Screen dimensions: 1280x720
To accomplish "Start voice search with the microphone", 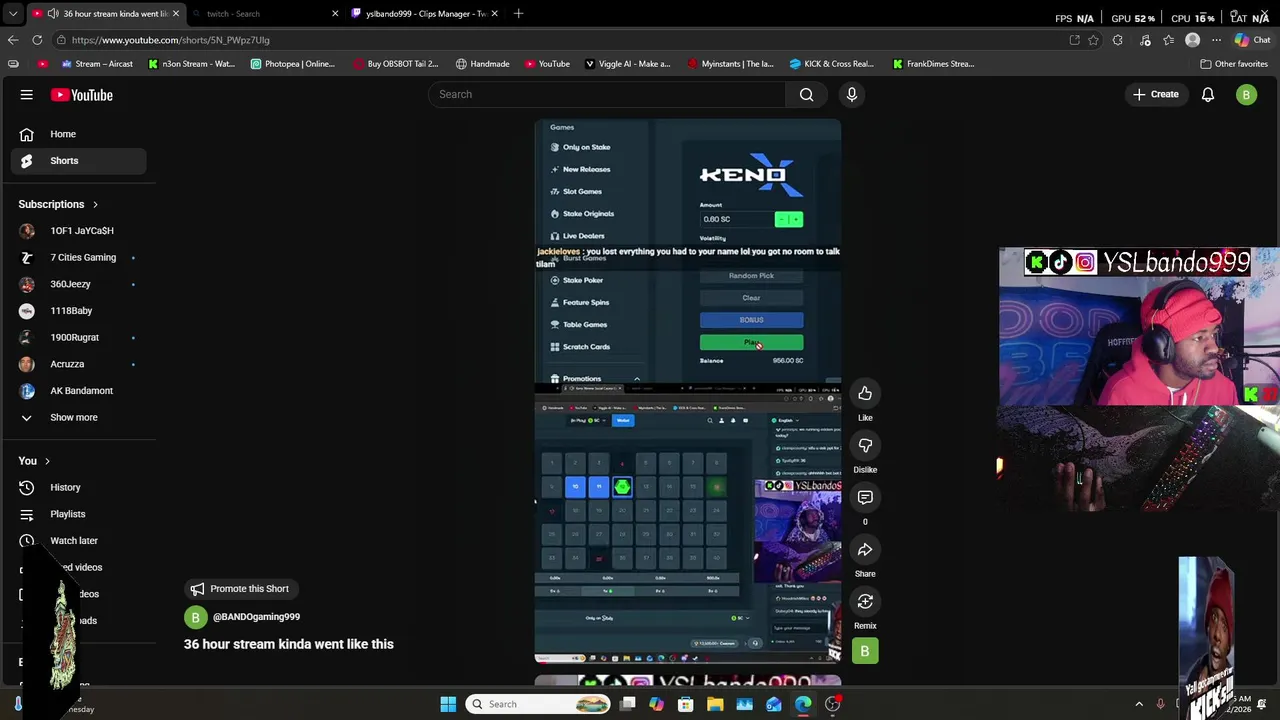I will [x=852, y=94].
